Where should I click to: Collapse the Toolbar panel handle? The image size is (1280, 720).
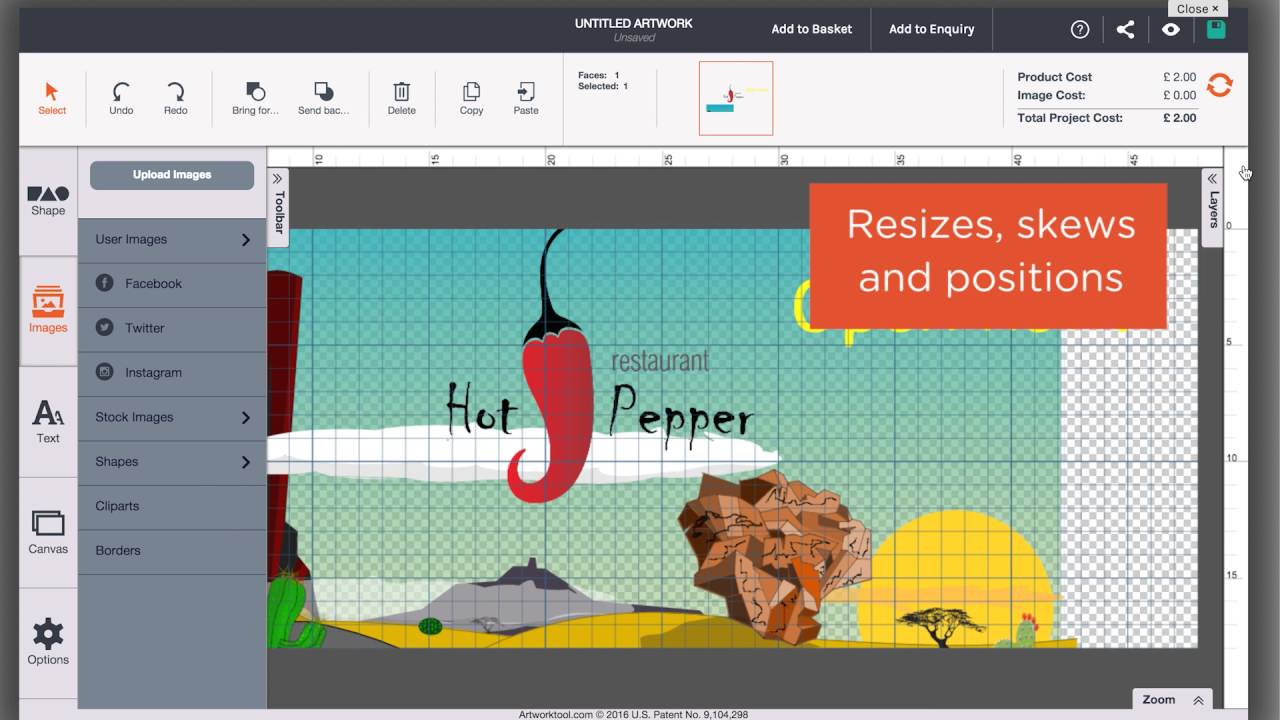tap(278, 206)
